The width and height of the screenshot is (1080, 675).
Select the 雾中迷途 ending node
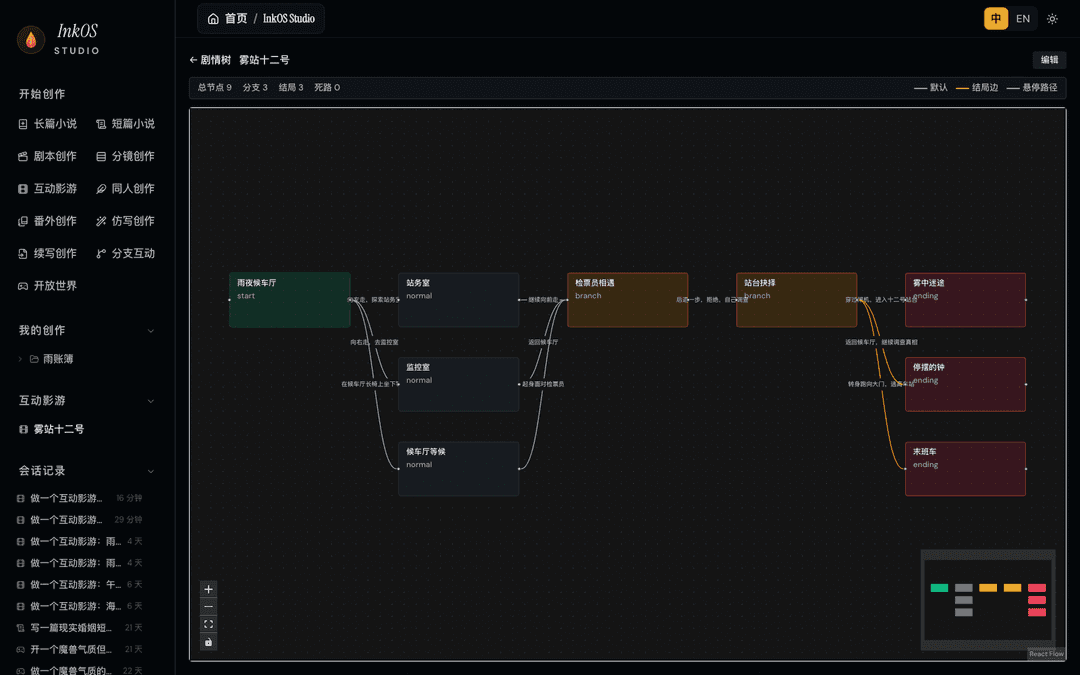[965, 300]
